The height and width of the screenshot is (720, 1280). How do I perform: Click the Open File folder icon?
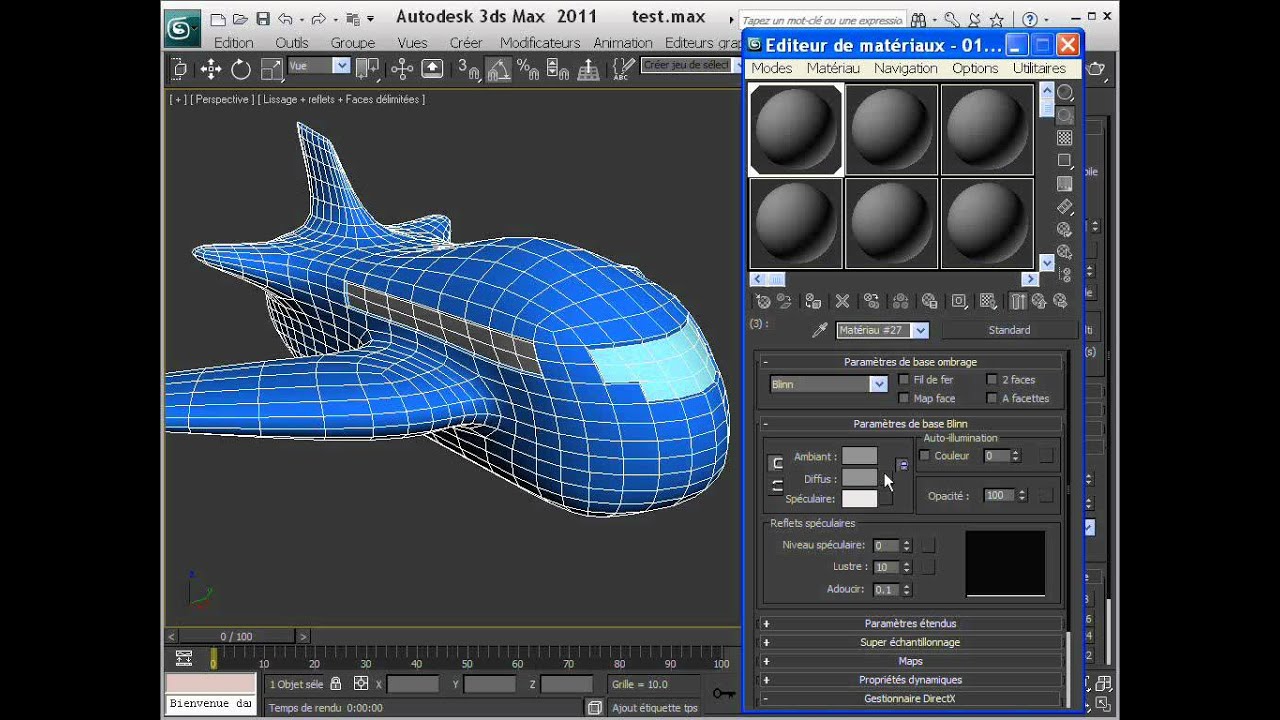pyautogui.click(x=240, y=19)
